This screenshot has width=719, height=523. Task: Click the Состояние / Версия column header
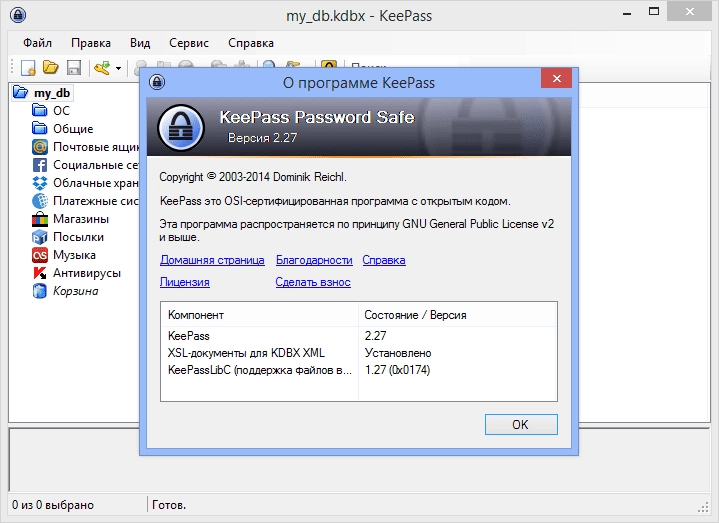coord(458,315)
